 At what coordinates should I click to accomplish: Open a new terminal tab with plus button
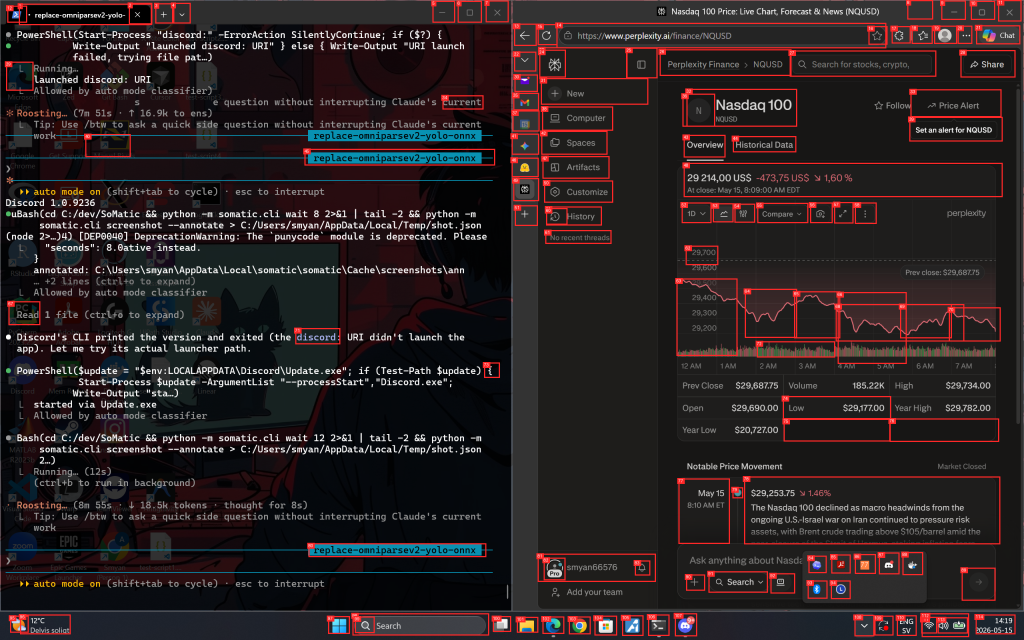point(163,14)
